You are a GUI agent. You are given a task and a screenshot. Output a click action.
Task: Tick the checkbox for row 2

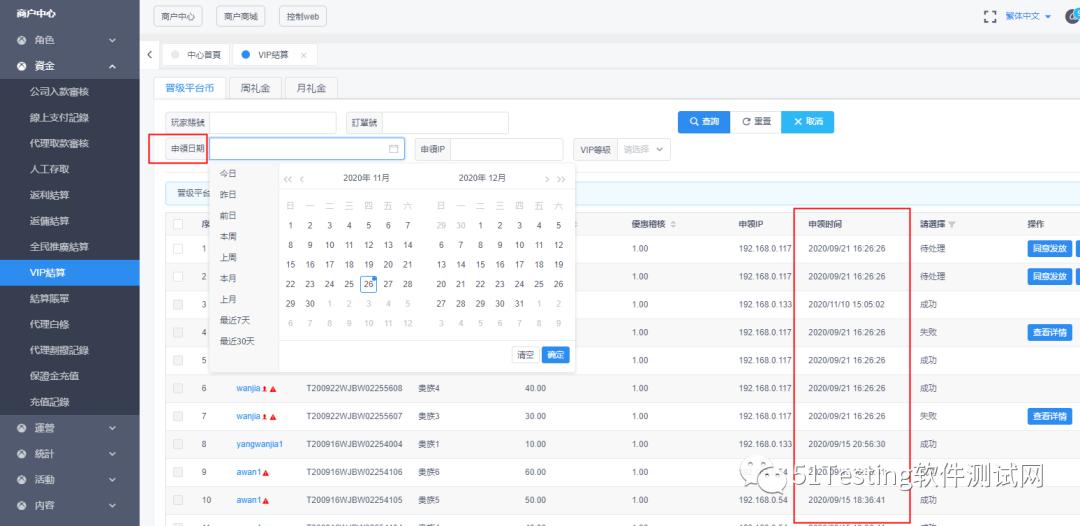pos(178,276)
